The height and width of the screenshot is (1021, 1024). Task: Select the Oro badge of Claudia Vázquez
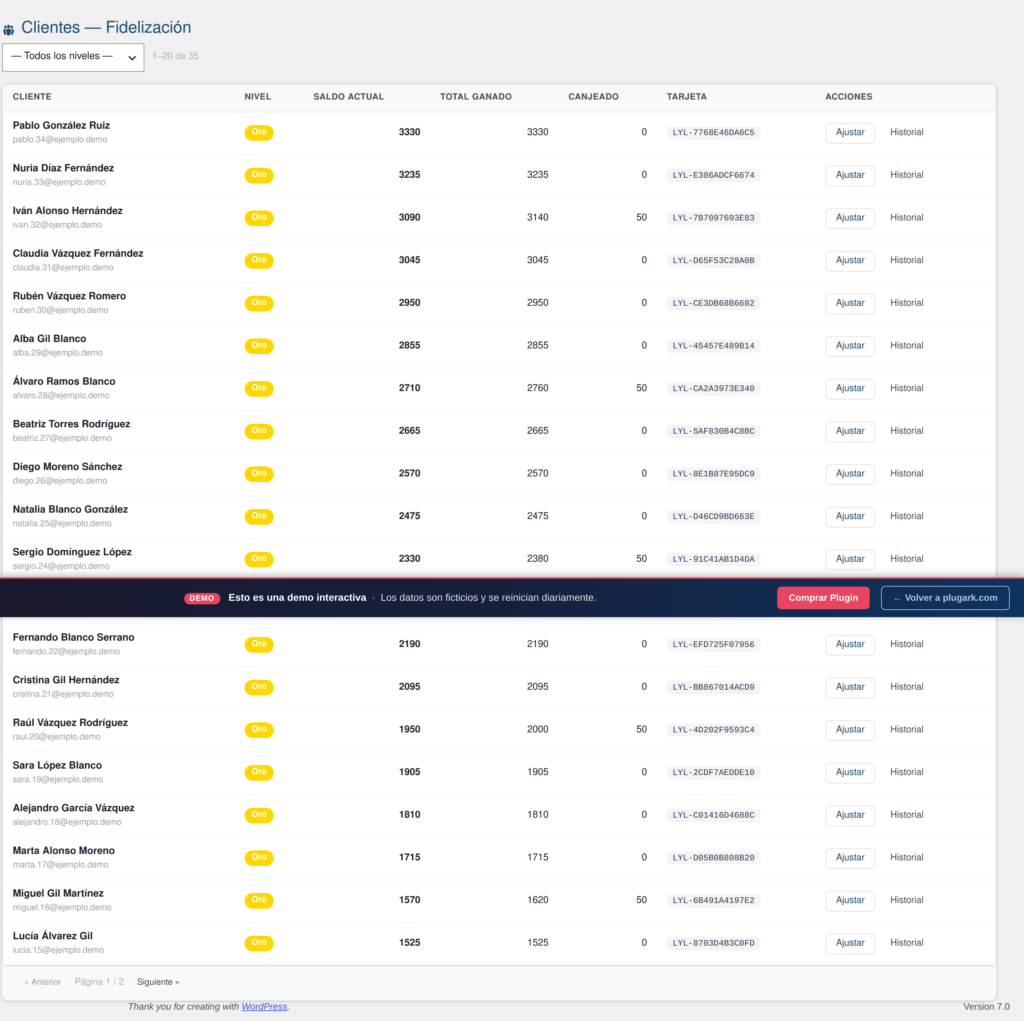pos(259,260)
